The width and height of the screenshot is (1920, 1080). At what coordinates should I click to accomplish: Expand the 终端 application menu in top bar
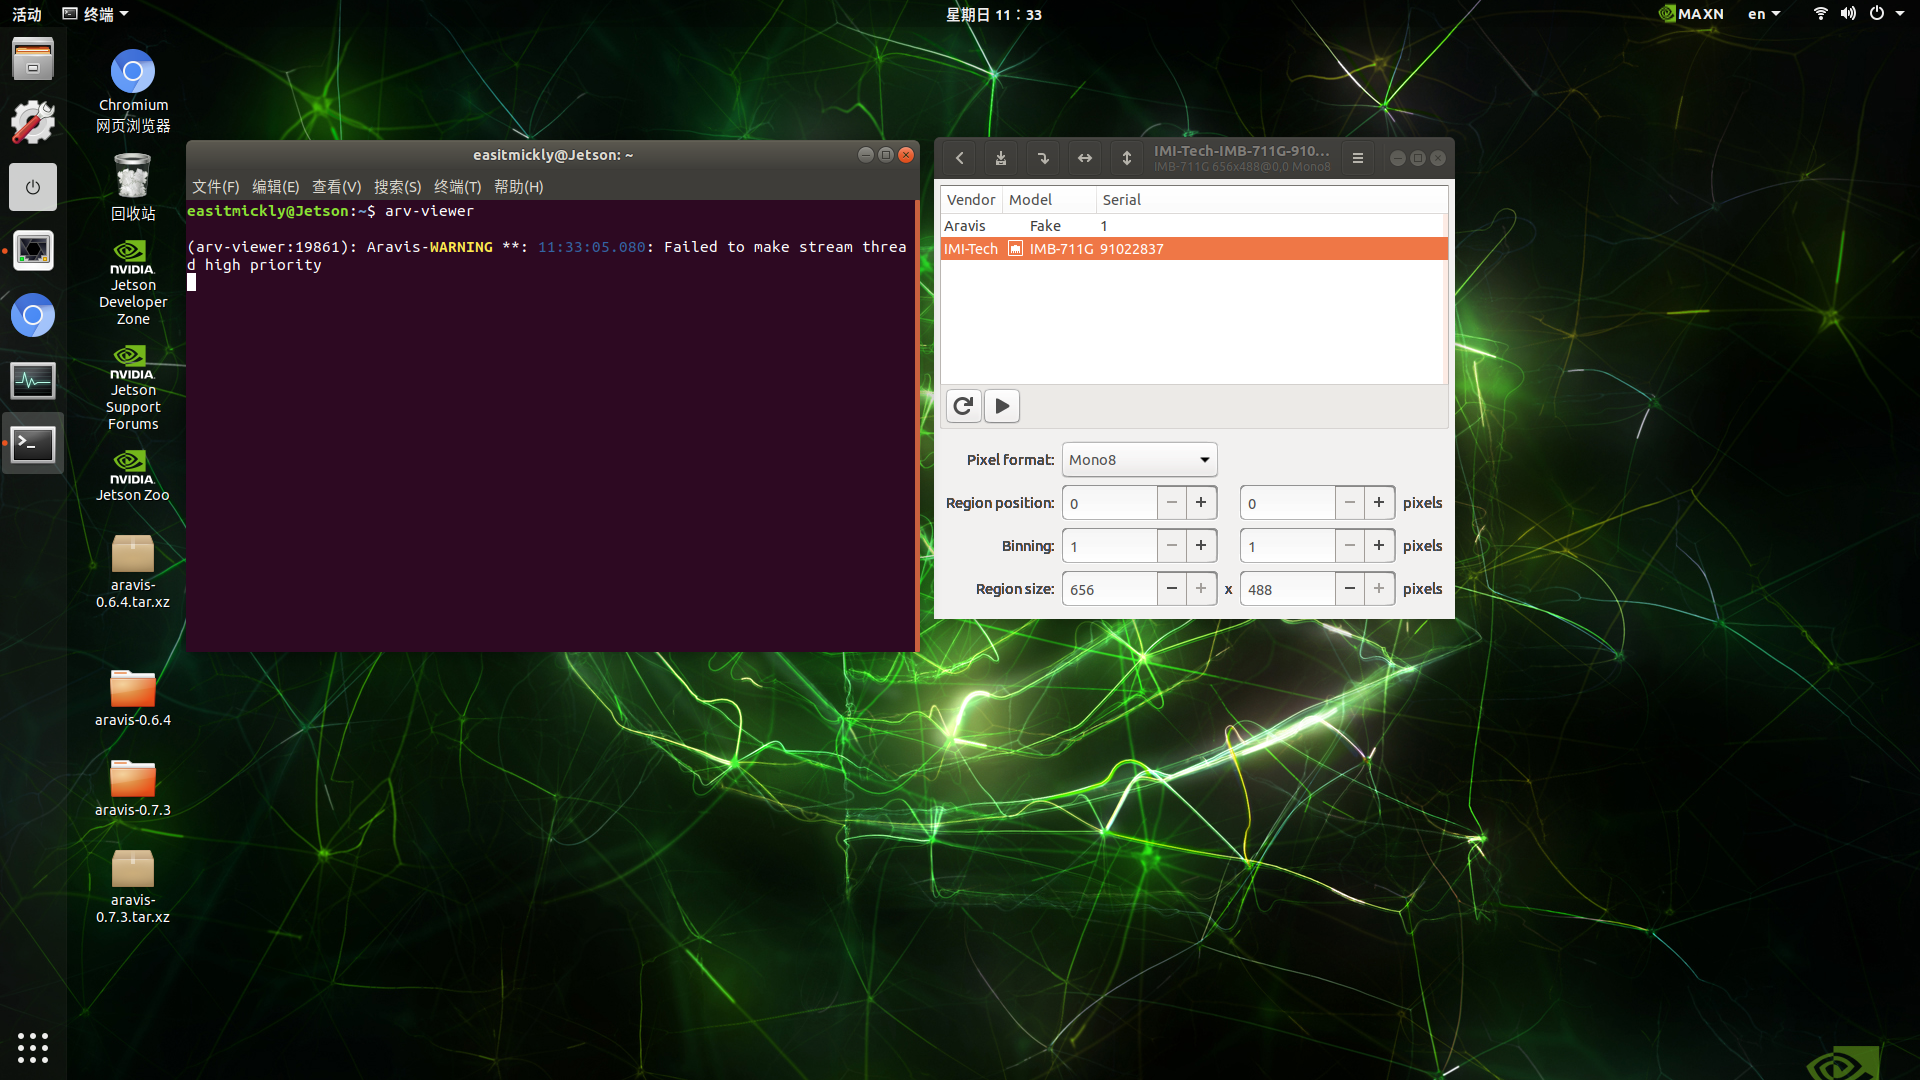[96, 14]
